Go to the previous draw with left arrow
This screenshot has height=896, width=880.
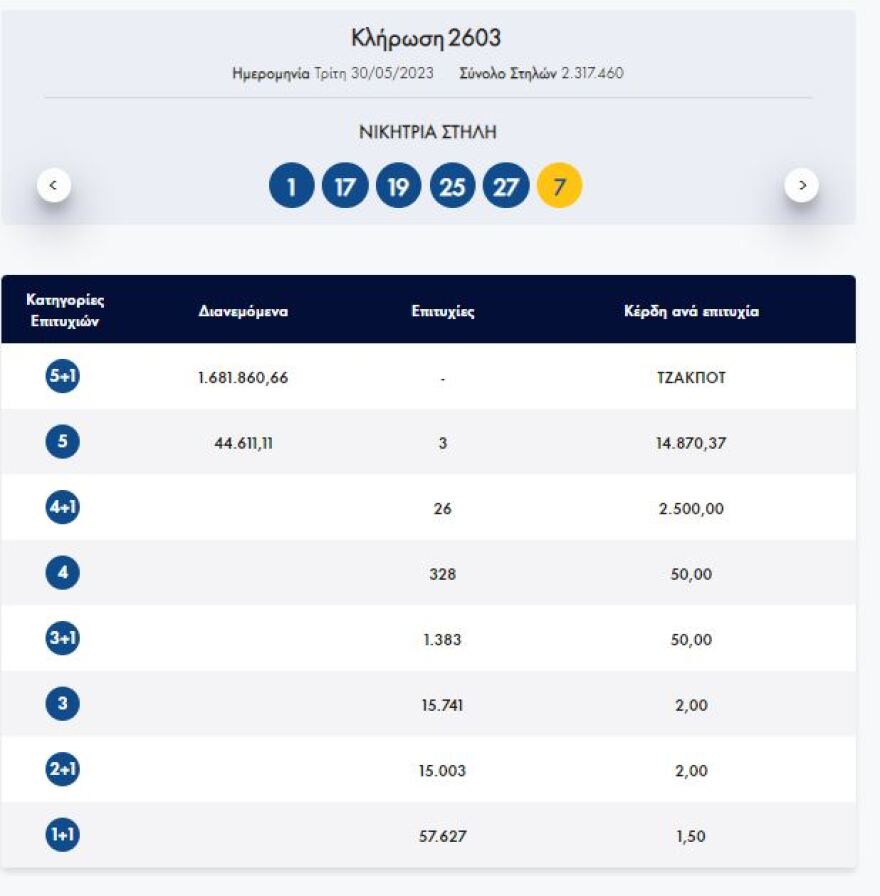point(51,184)
